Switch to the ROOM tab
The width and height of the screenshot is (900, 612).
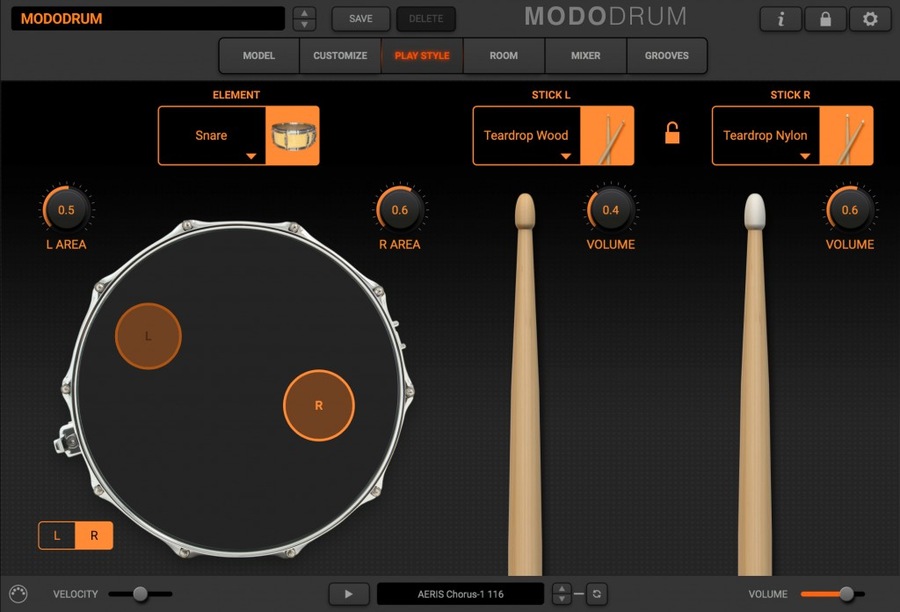(504, 56)
